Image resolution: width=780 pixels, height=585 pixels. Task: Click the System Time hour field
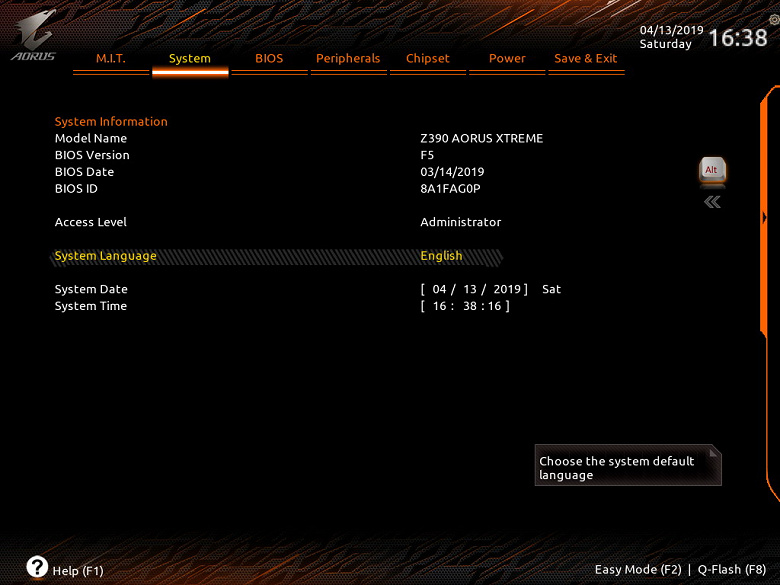pos(439,306)
